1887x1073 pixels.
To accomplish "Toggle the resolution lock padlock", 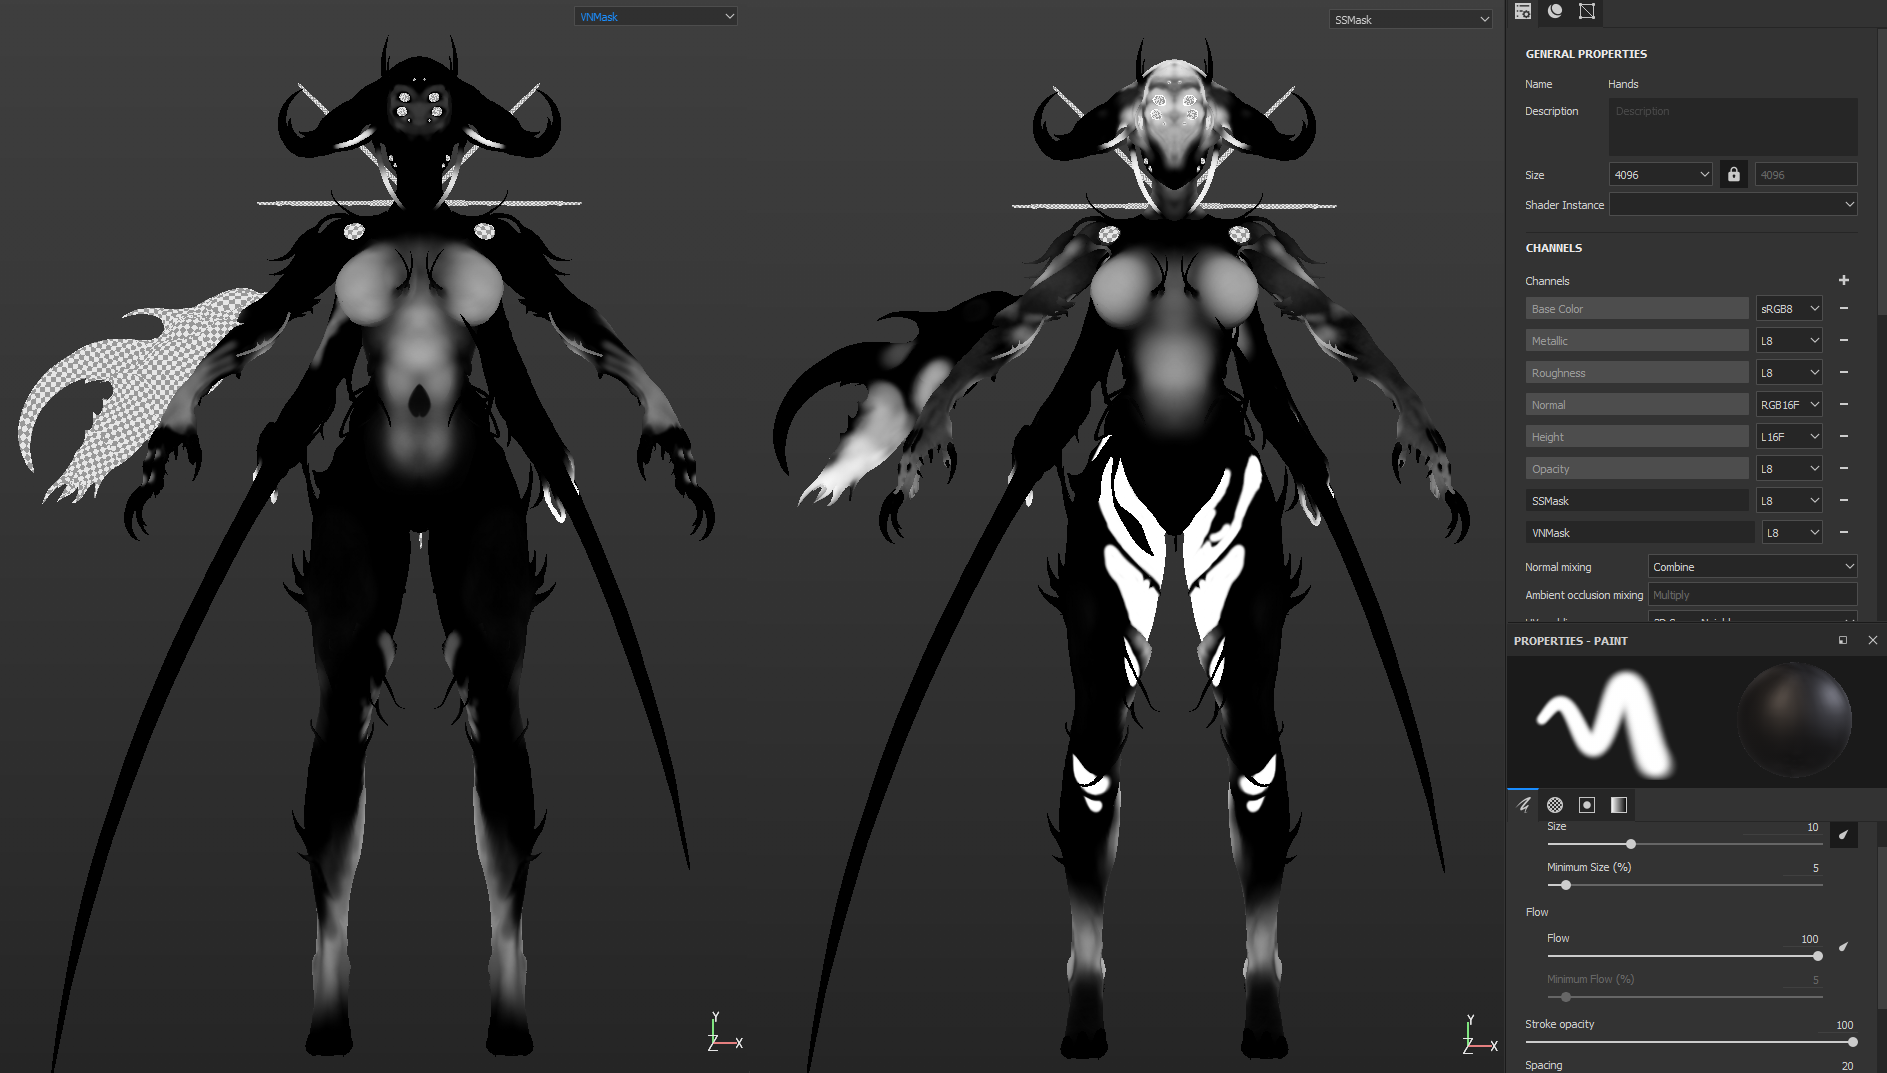I will (x=1733, y=173).
